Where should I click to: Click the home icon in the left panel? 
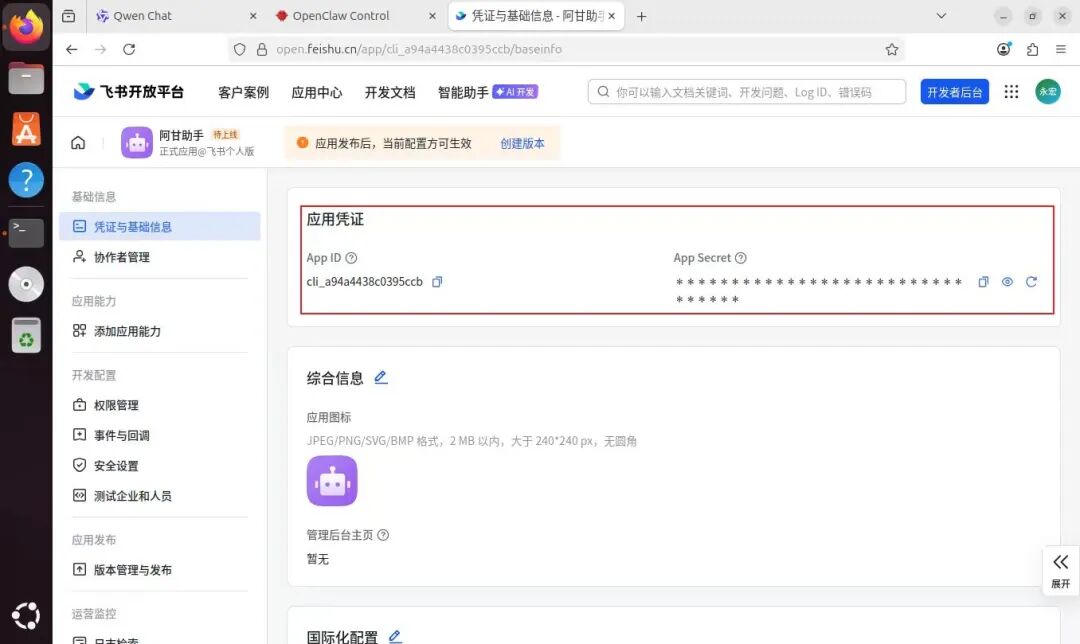[x=78, y=142]
